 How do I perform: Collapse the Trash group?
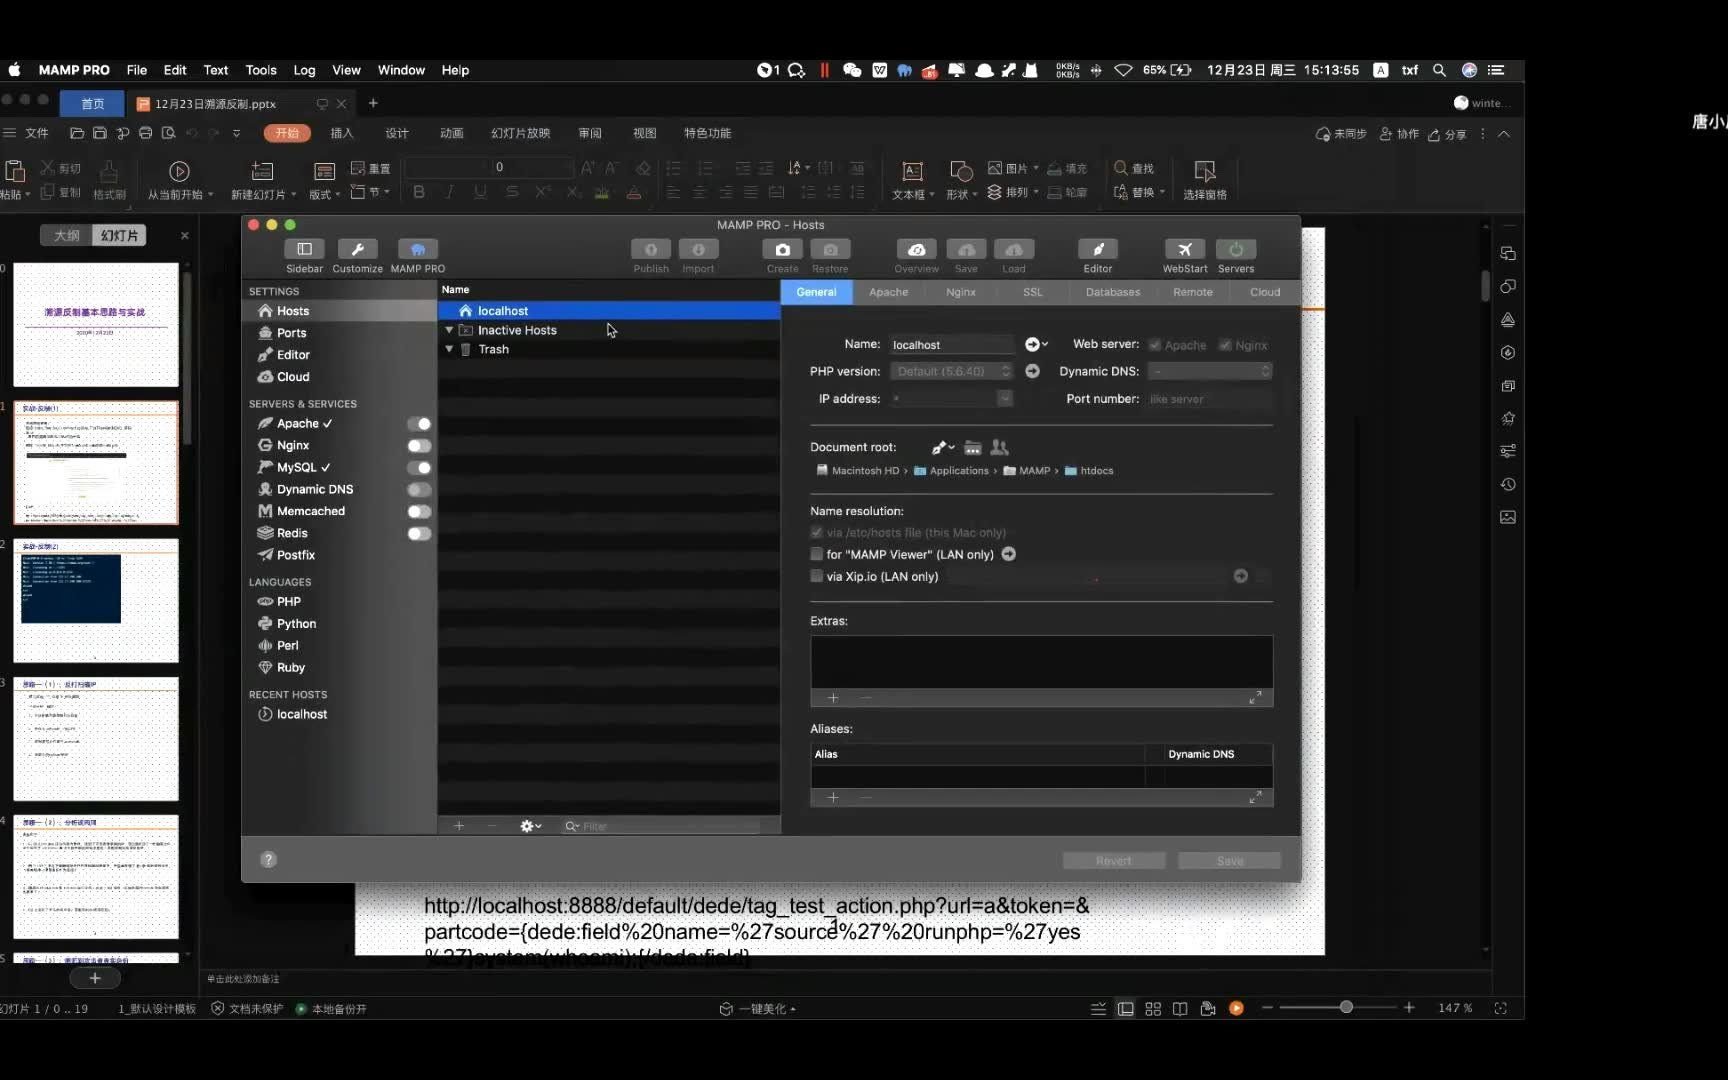(449, 349)
